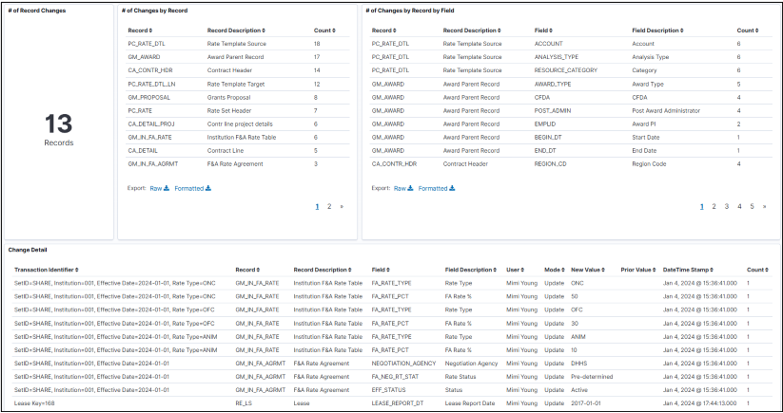The height and width of the screenshot is (413, 783).
Task: Select GM_IN_FA_AGRMT record in Changes by Record table
Action: point(153,164)
